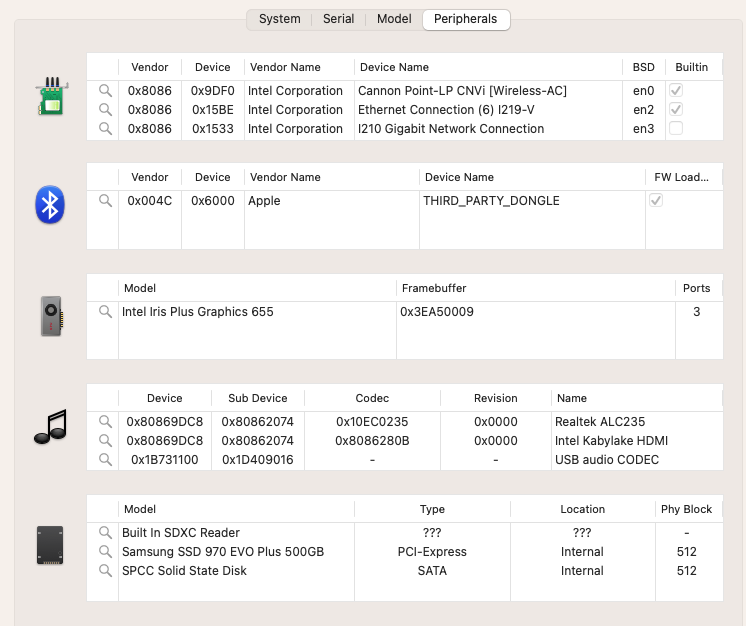Select 'PCI-Express' type cell
This screenshot has width=746, height=626.
(x=432, y=551)
